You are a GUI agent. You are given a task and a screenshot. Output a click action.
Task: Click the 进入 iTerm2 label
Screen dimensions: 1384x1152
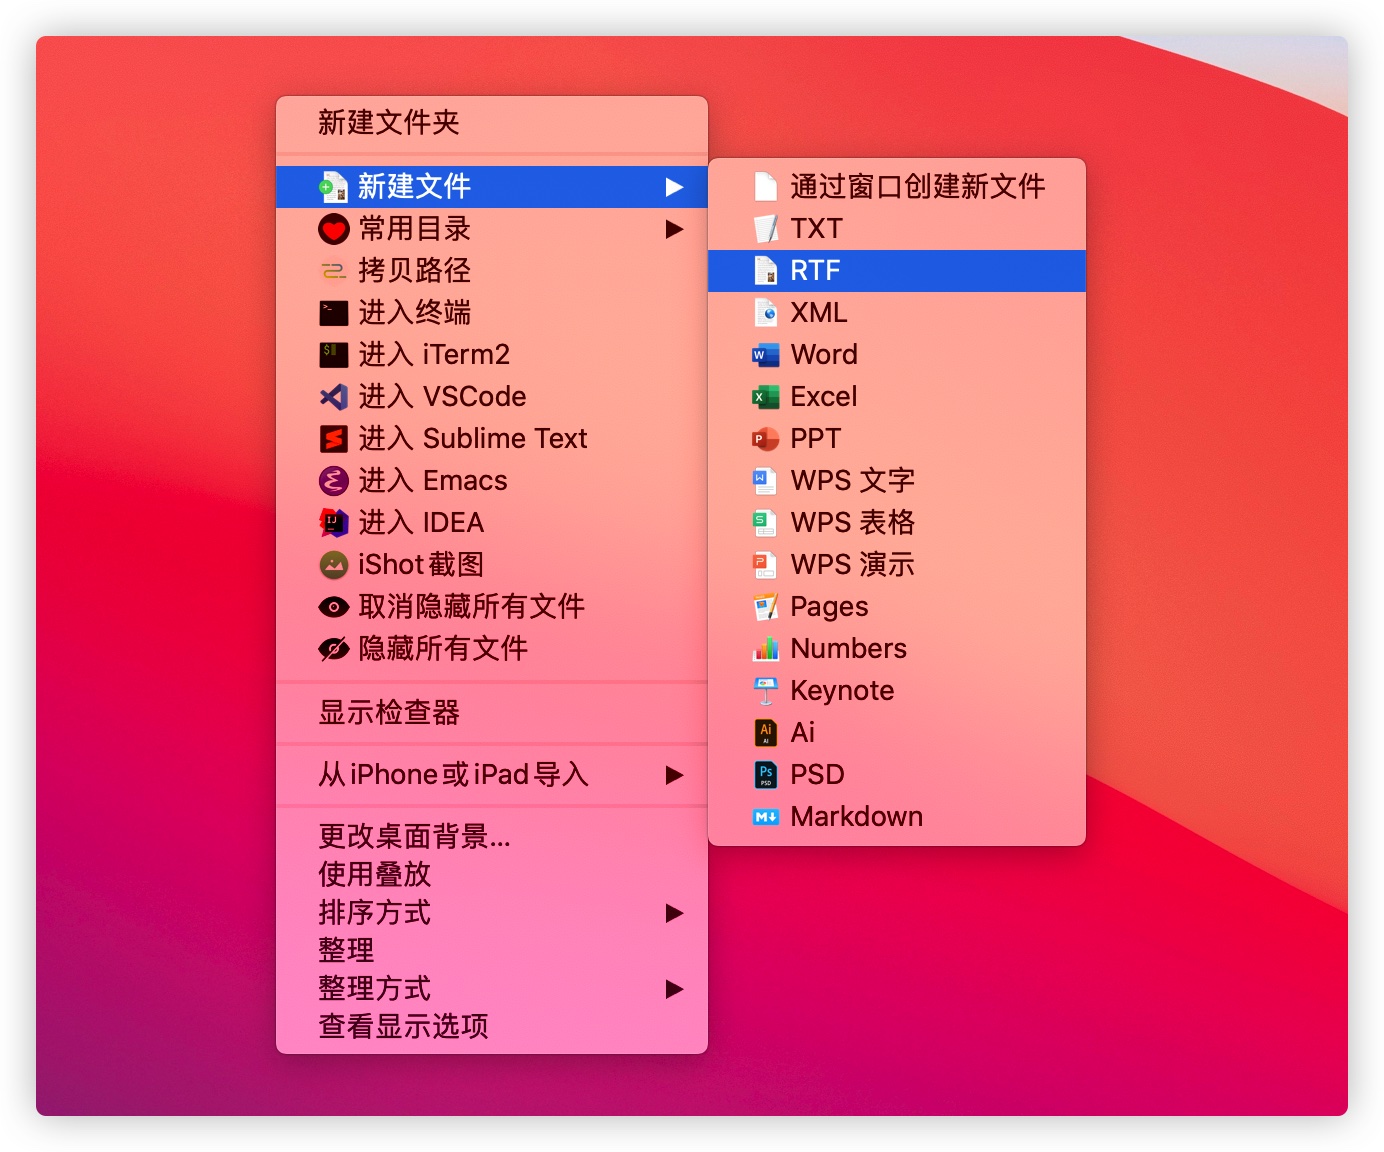[434, 355]
